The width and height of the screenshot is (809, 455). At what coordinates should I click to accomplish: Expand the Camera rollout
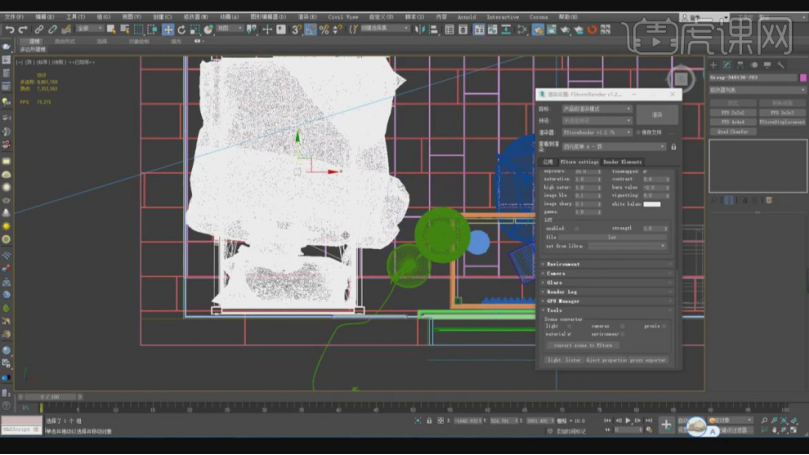coord(608,273)
